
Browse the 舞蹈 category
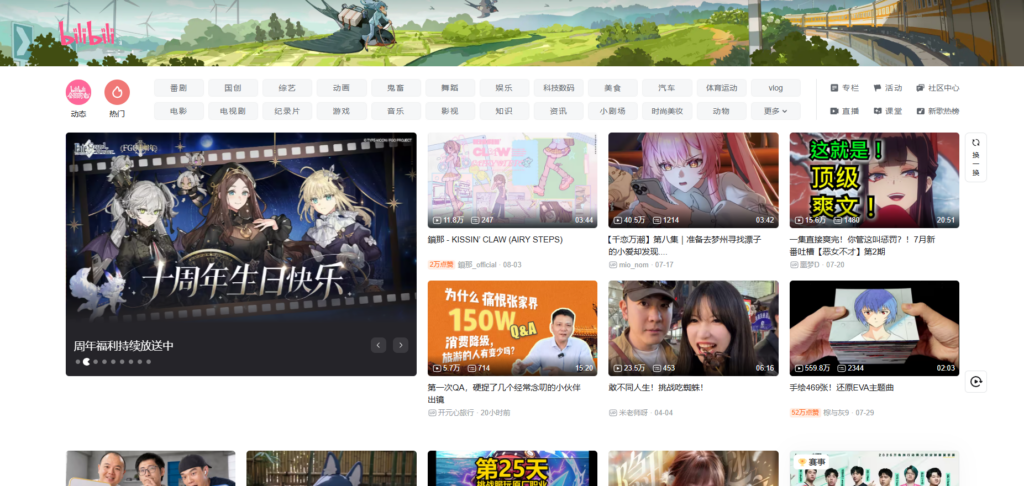(450, 88)
